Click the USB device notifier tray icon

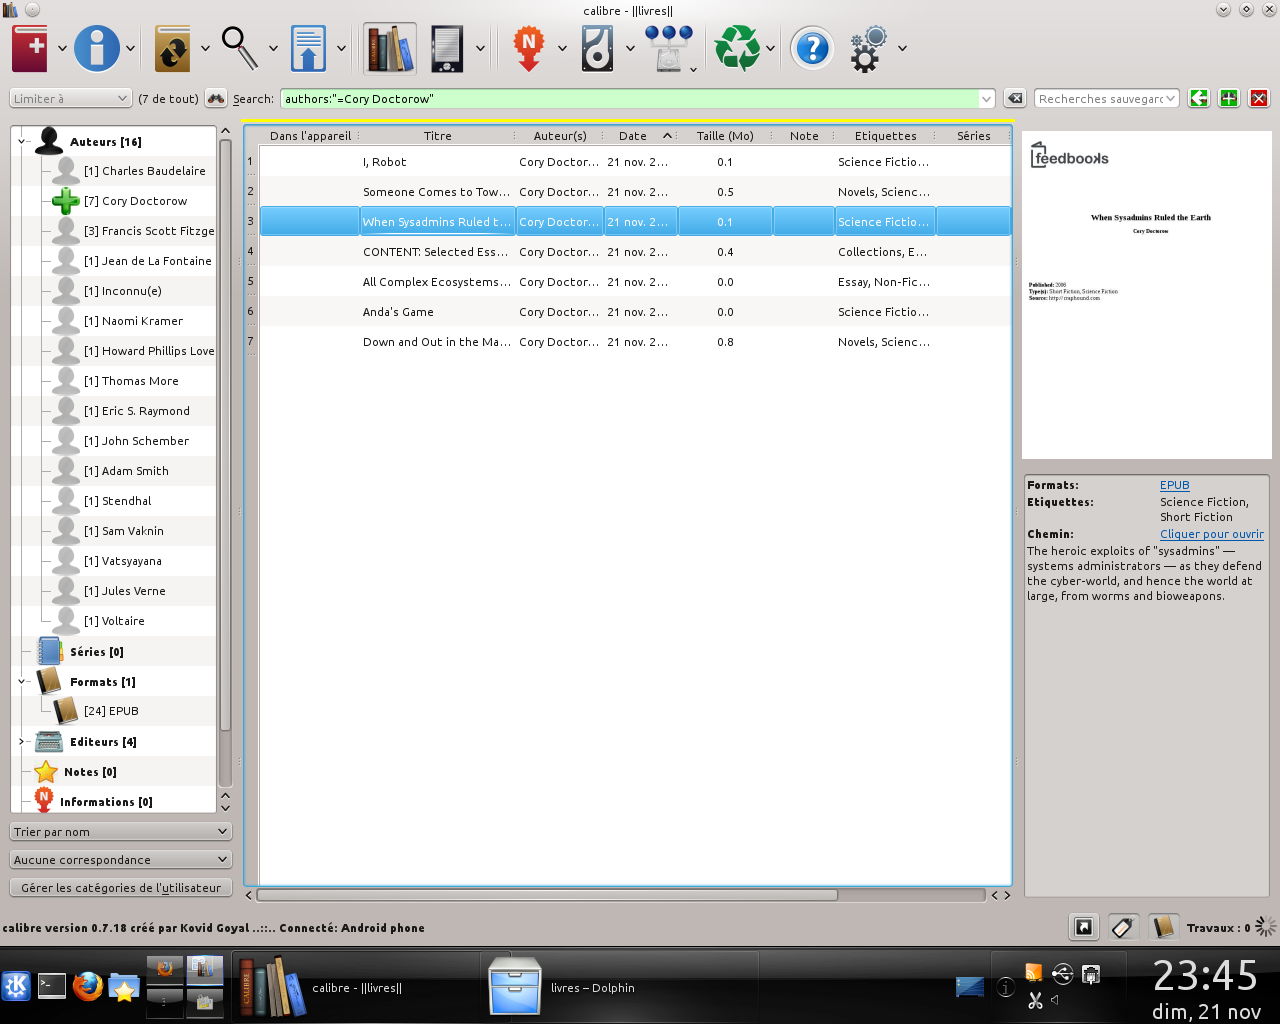[1063, 973]
